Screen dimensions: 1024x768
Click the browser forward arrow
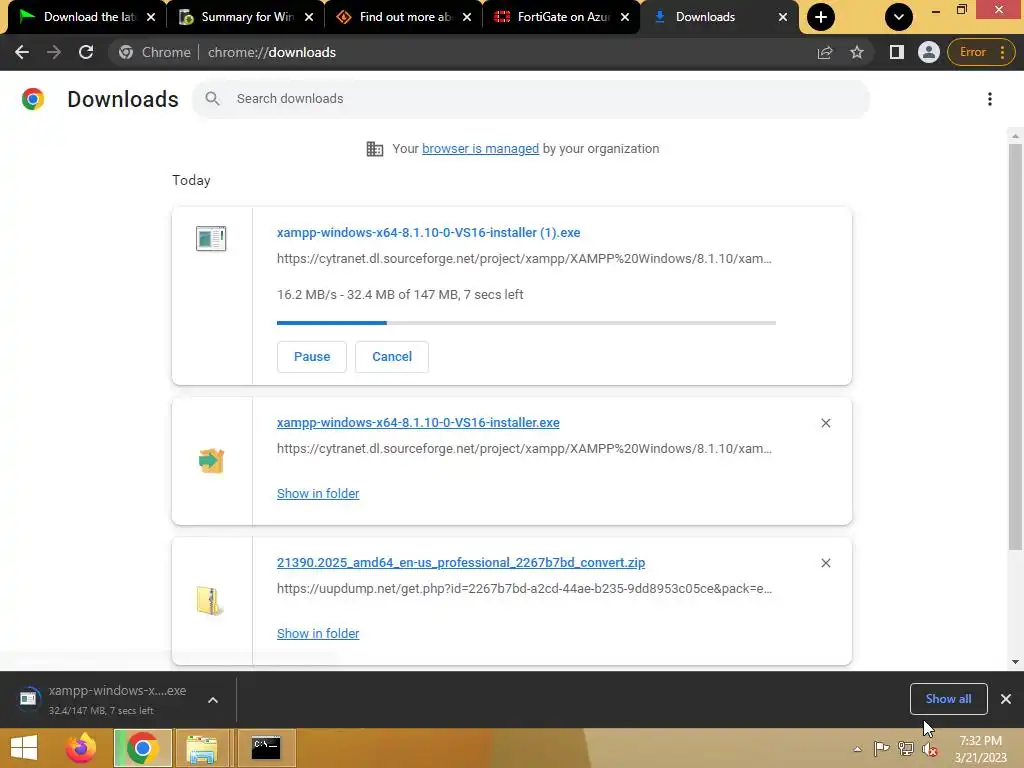54,52
